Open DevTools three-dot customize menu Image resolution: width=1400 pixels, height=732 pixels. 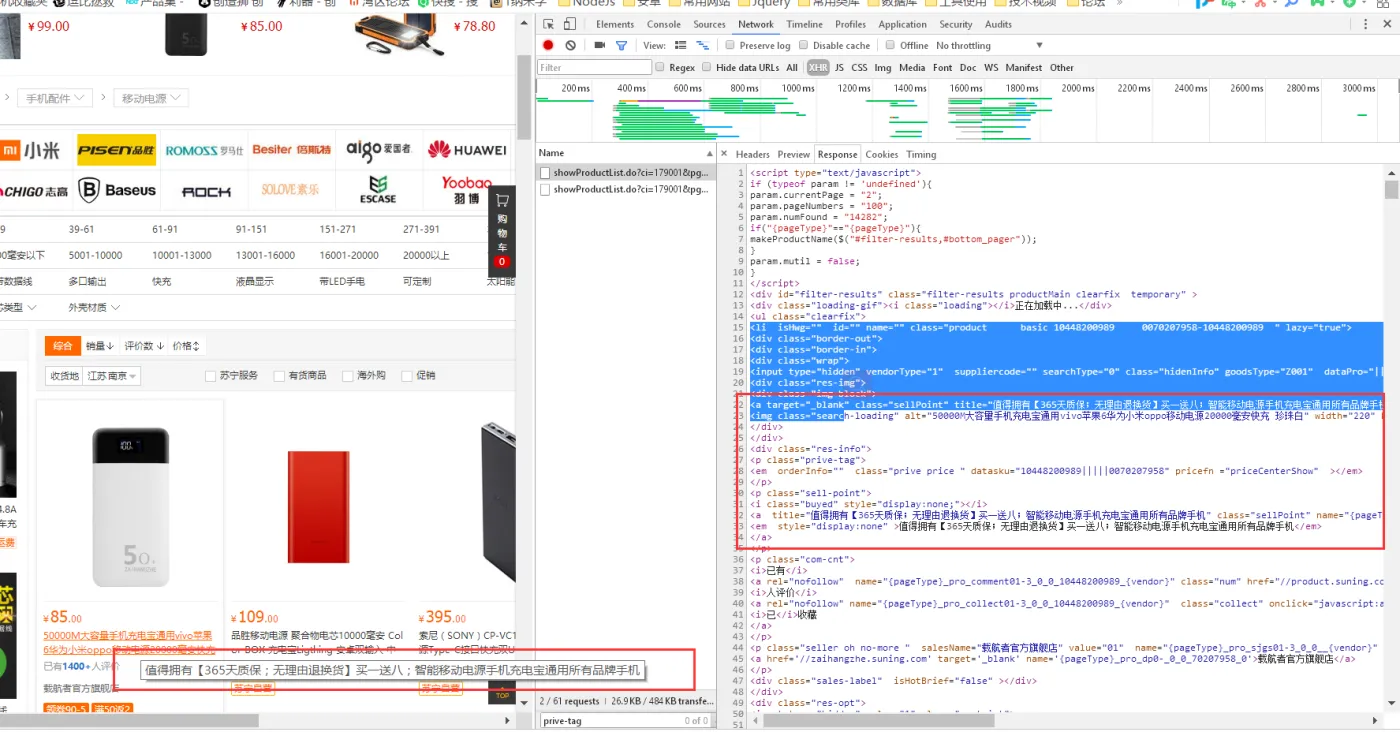1365,24
